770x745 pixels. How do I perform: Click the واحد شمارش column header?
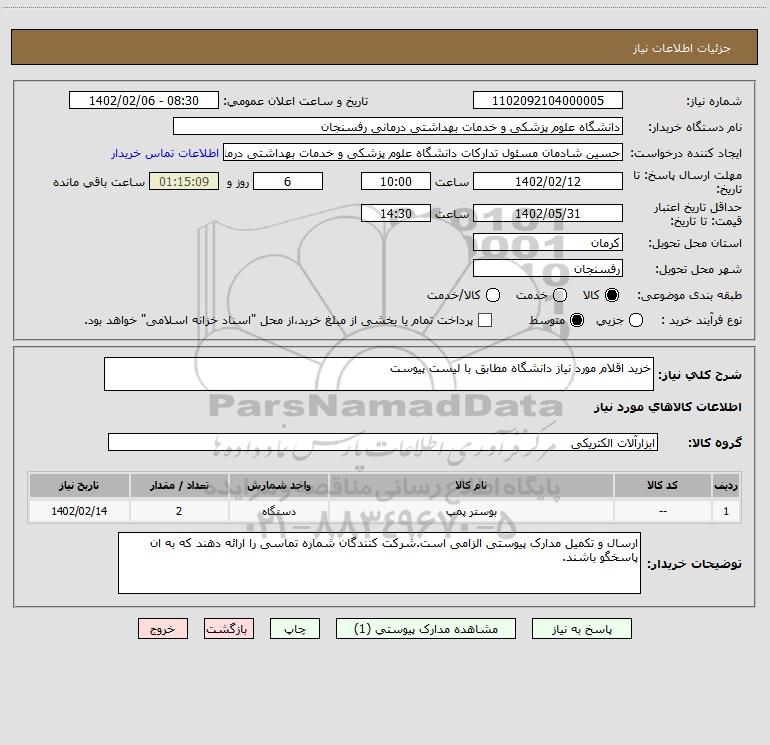click(278, 485)
